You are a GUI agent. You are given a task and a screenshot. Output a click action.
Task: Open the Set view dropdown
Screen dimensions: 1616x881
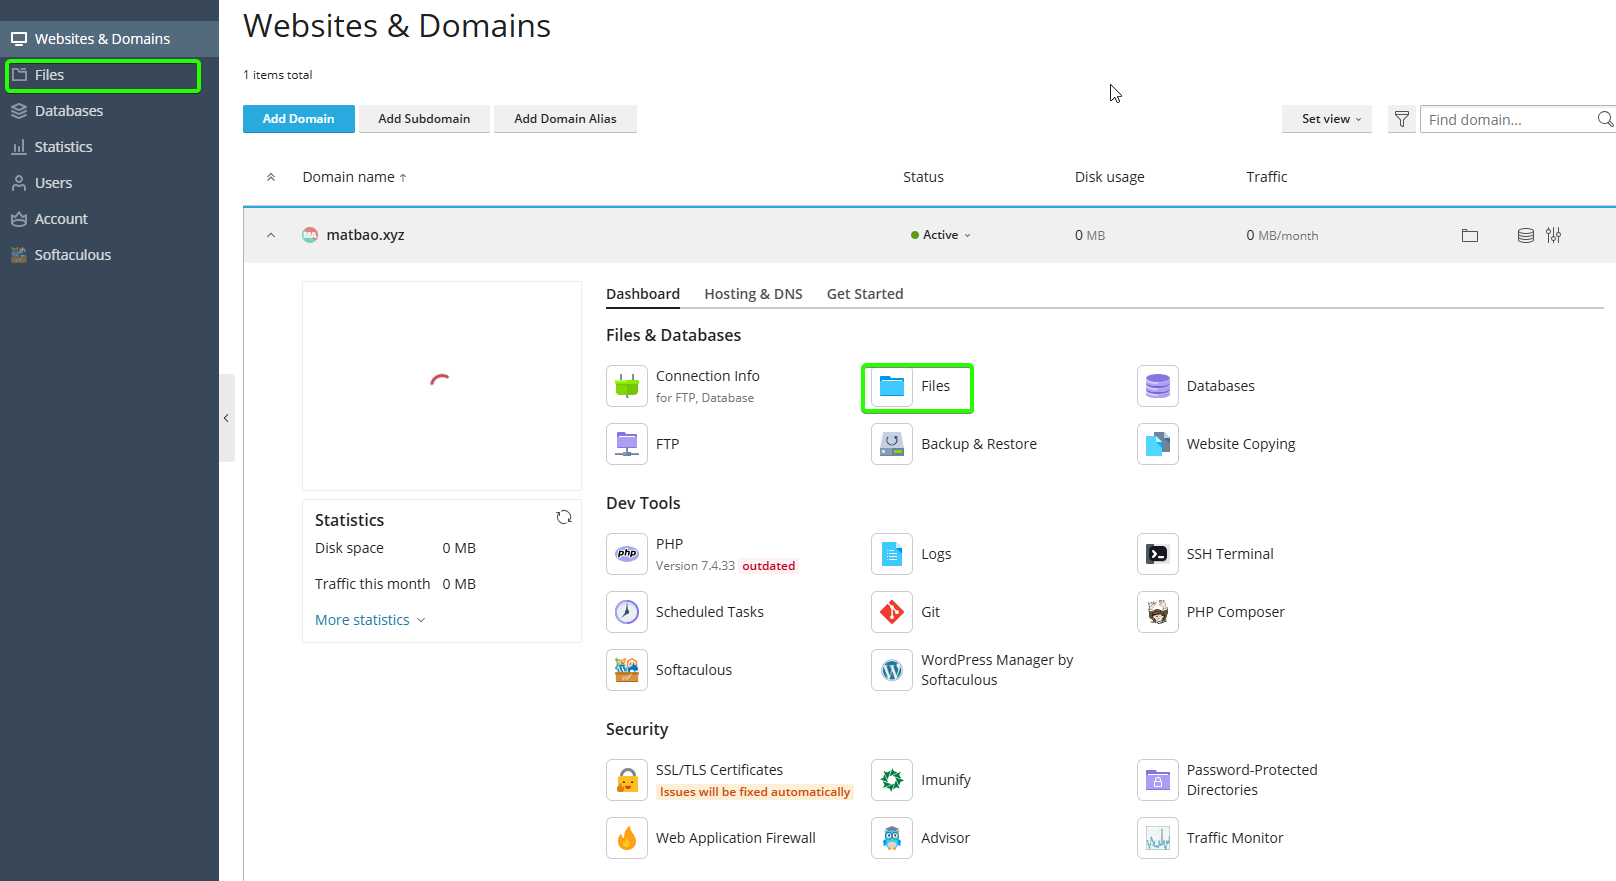pyautogui.click(x=1326, y=119)
